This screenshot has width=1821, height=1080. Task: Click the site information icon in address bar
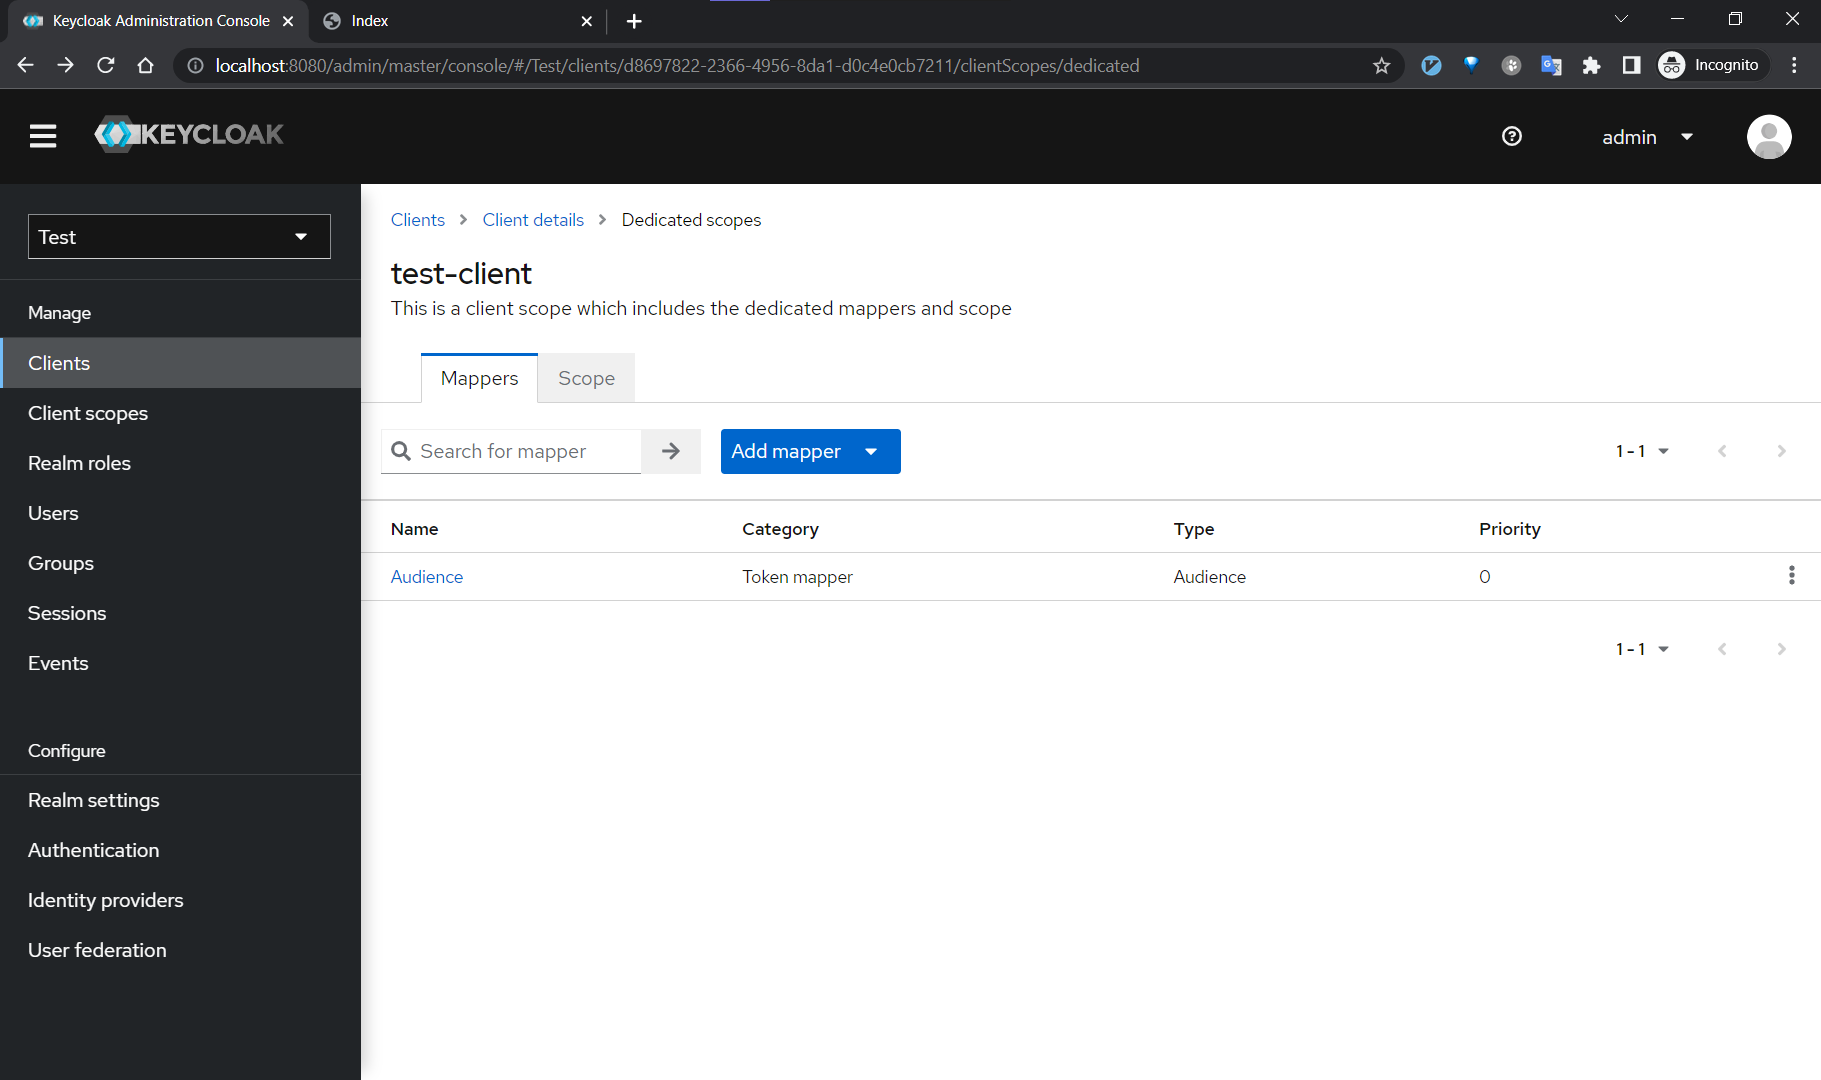[195, 65]
